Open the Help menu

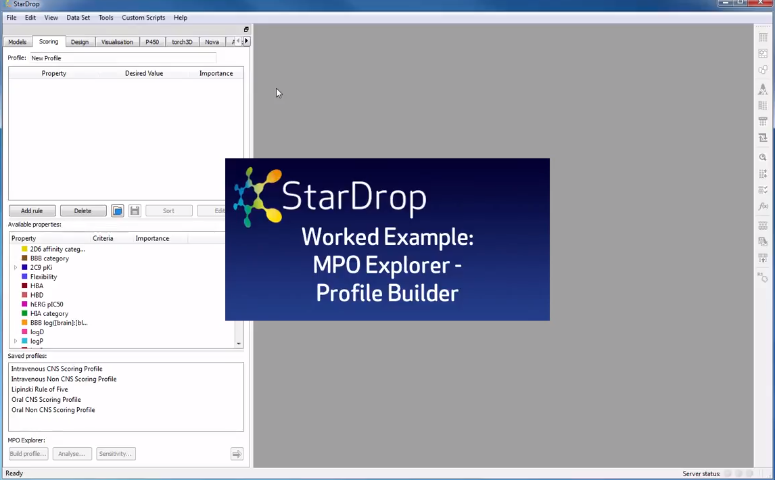pos(180,17)
